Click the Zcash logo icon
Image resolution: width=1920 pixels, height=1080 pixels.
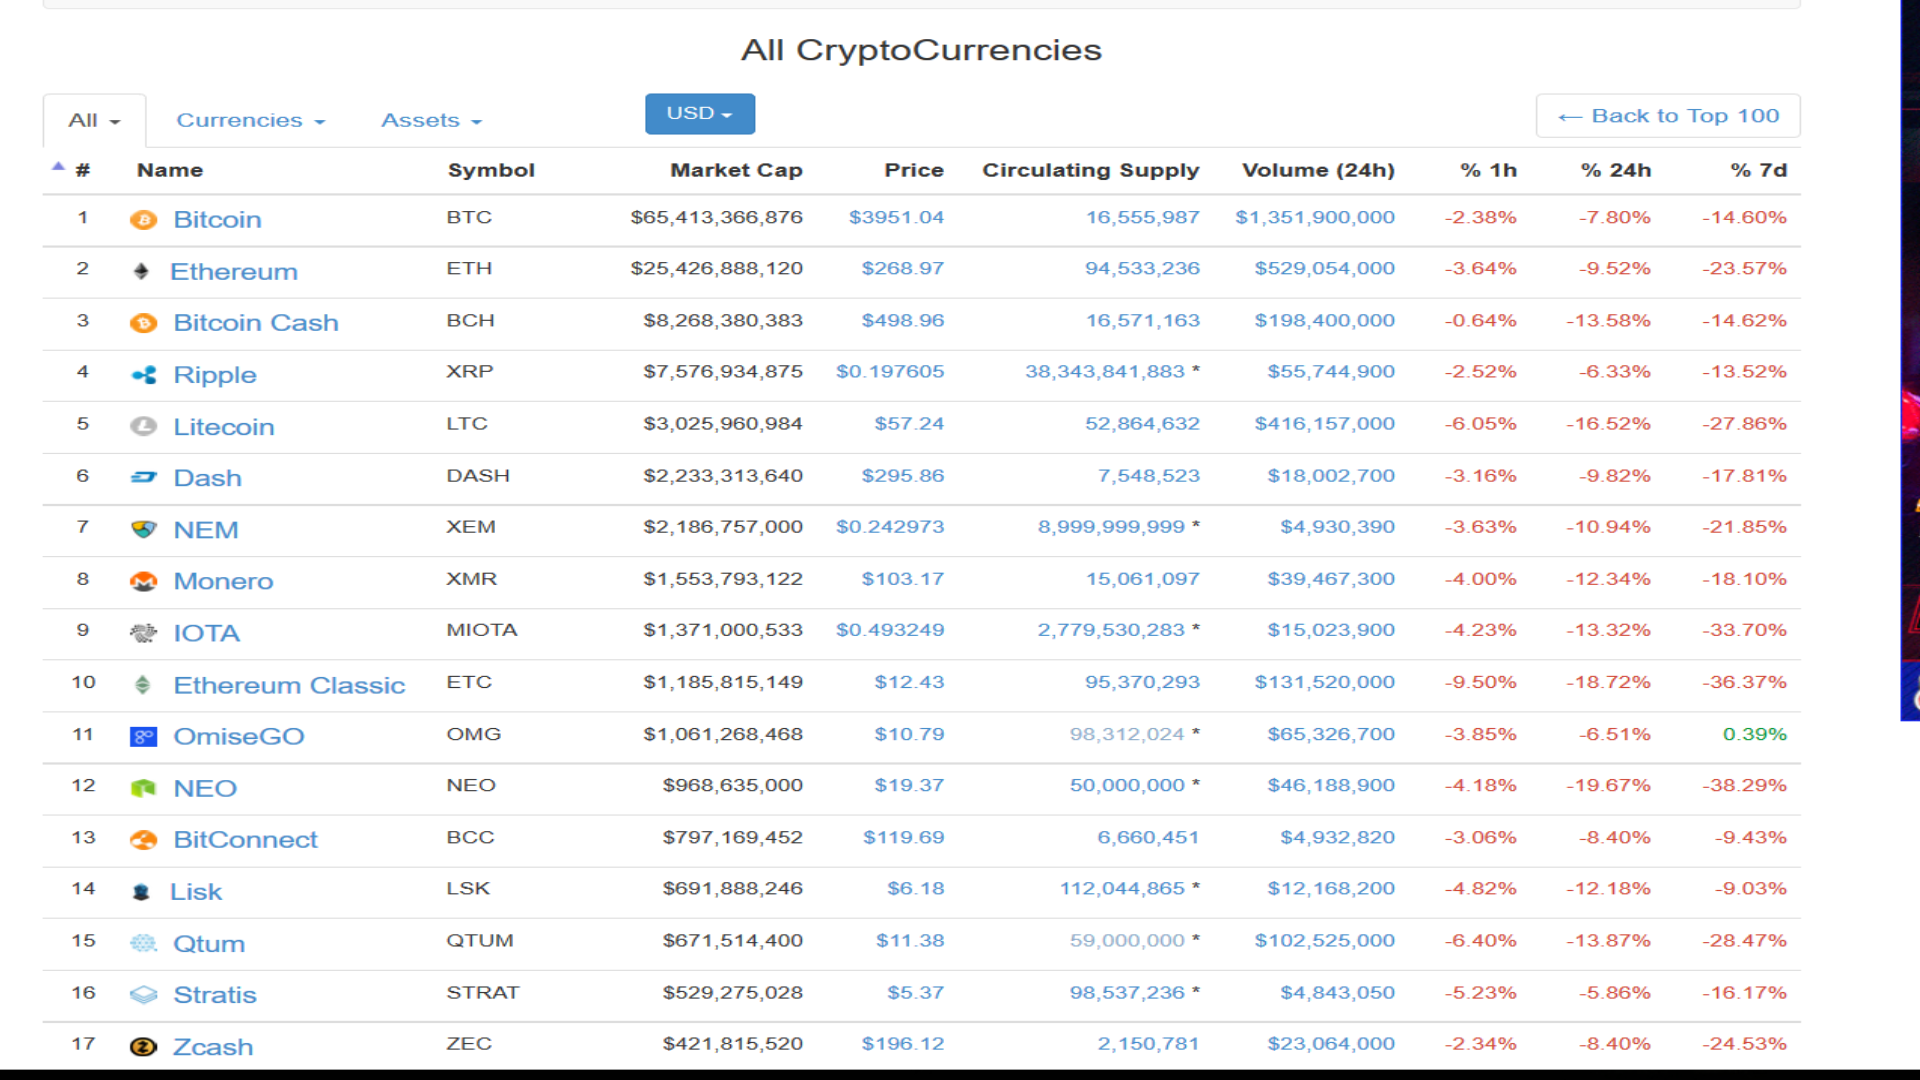point(143,1047)
